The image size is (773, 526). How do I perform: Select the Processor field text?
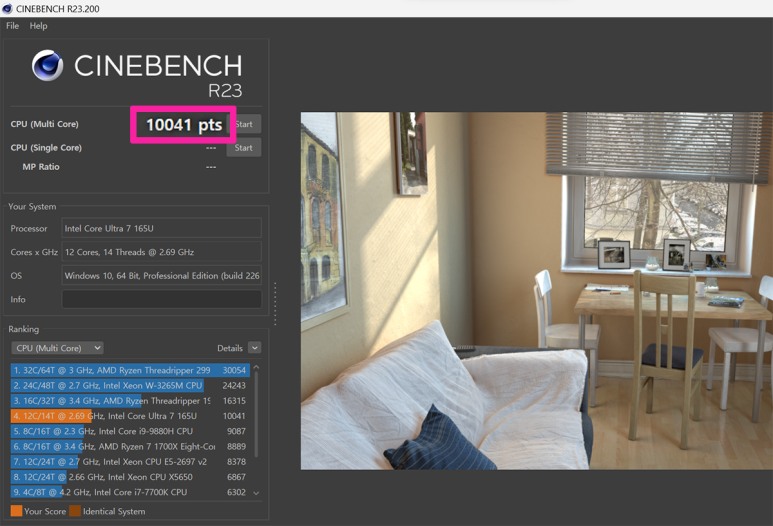point(161,229)
